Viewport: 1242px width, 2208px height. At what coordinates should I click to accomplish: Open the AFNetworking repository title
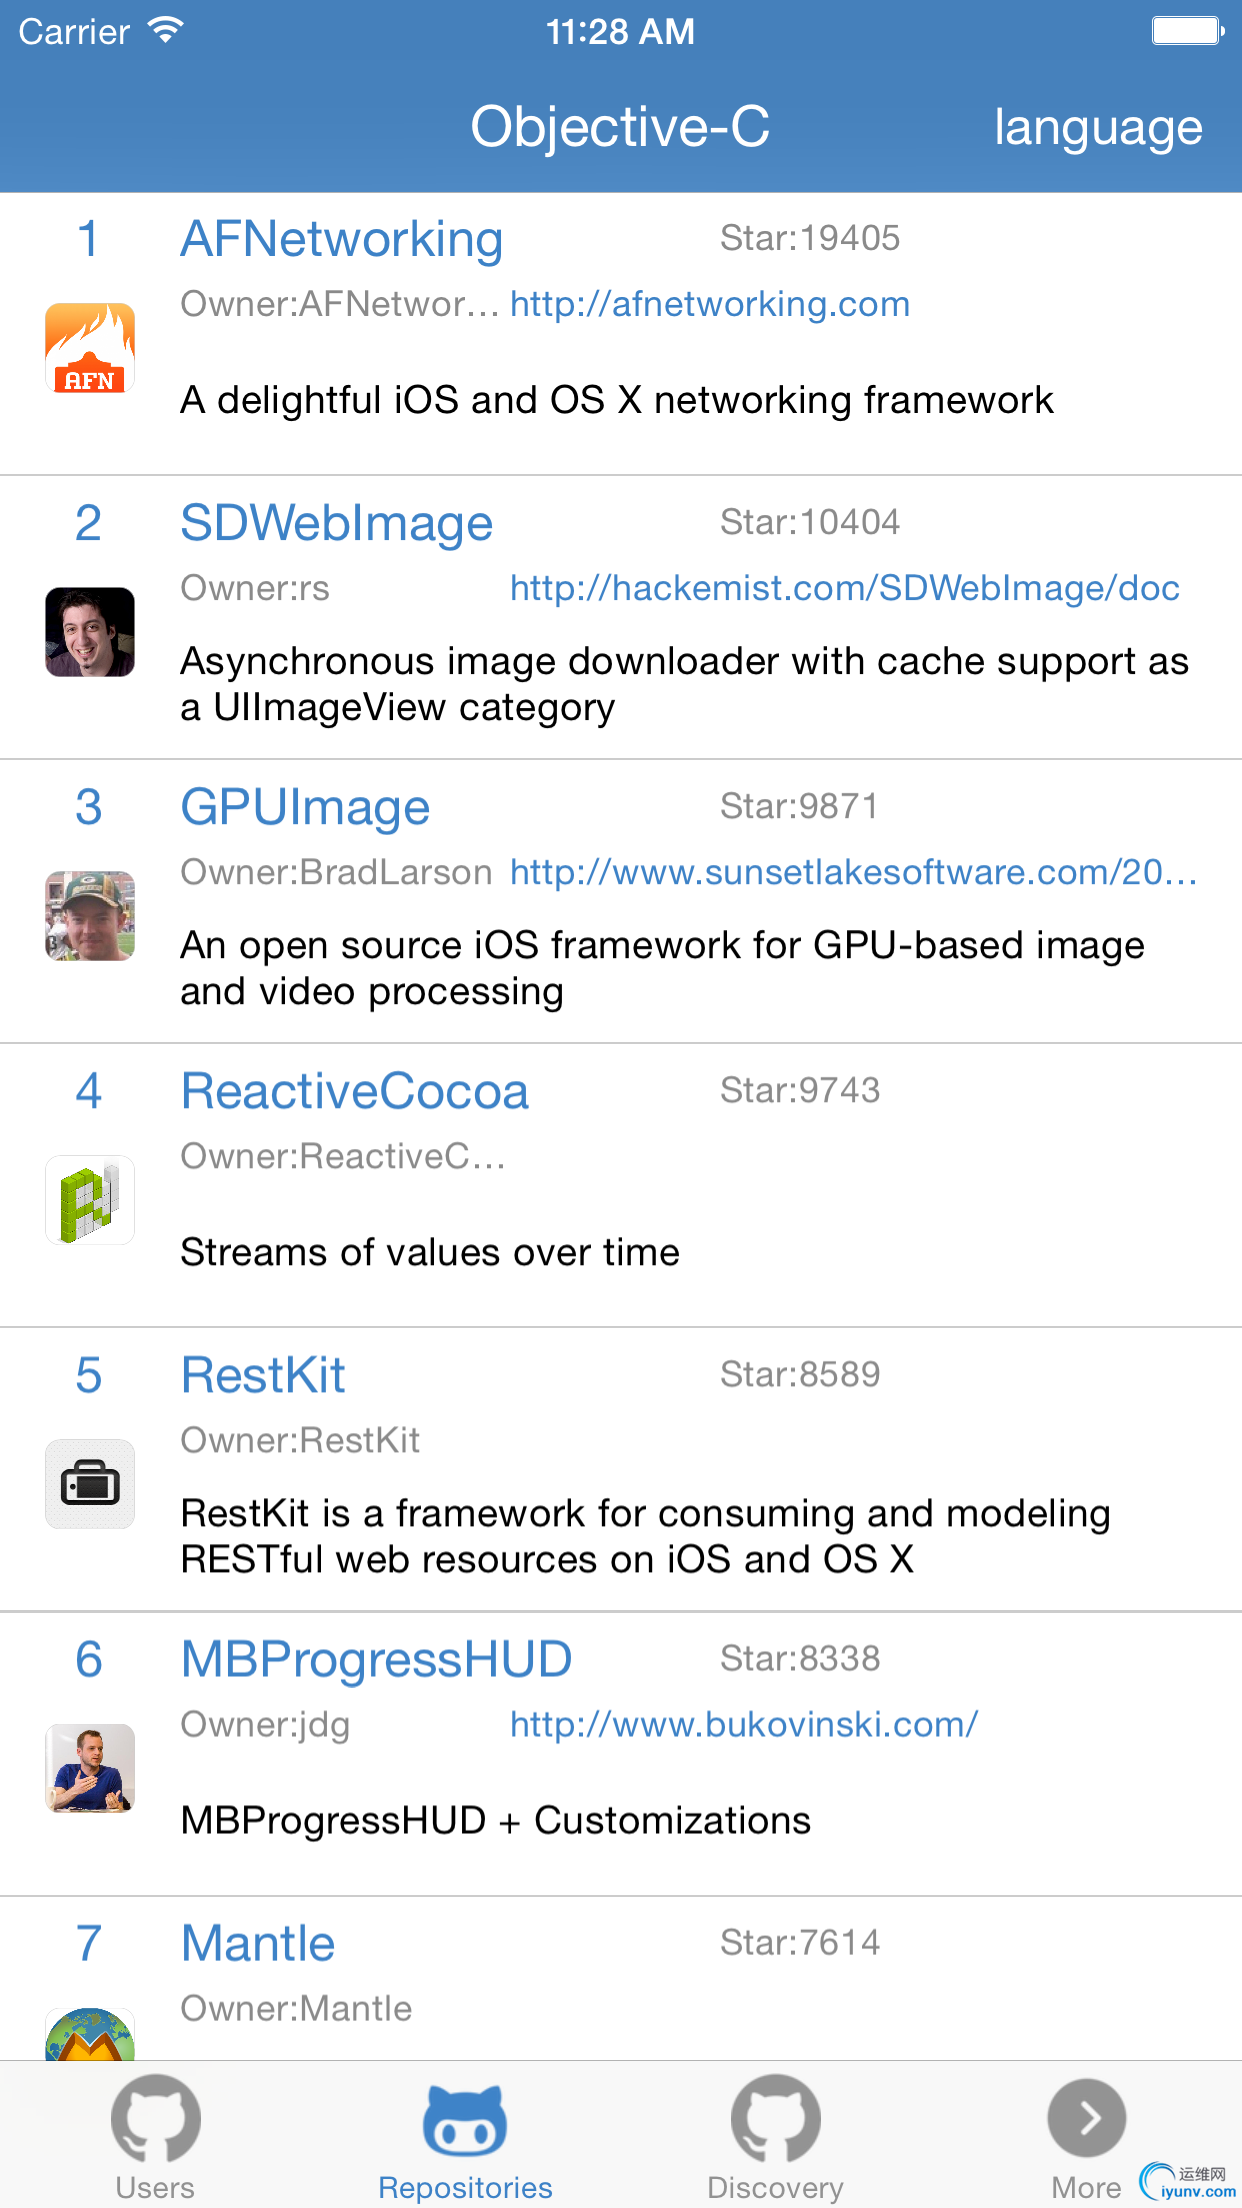(341, 240)
